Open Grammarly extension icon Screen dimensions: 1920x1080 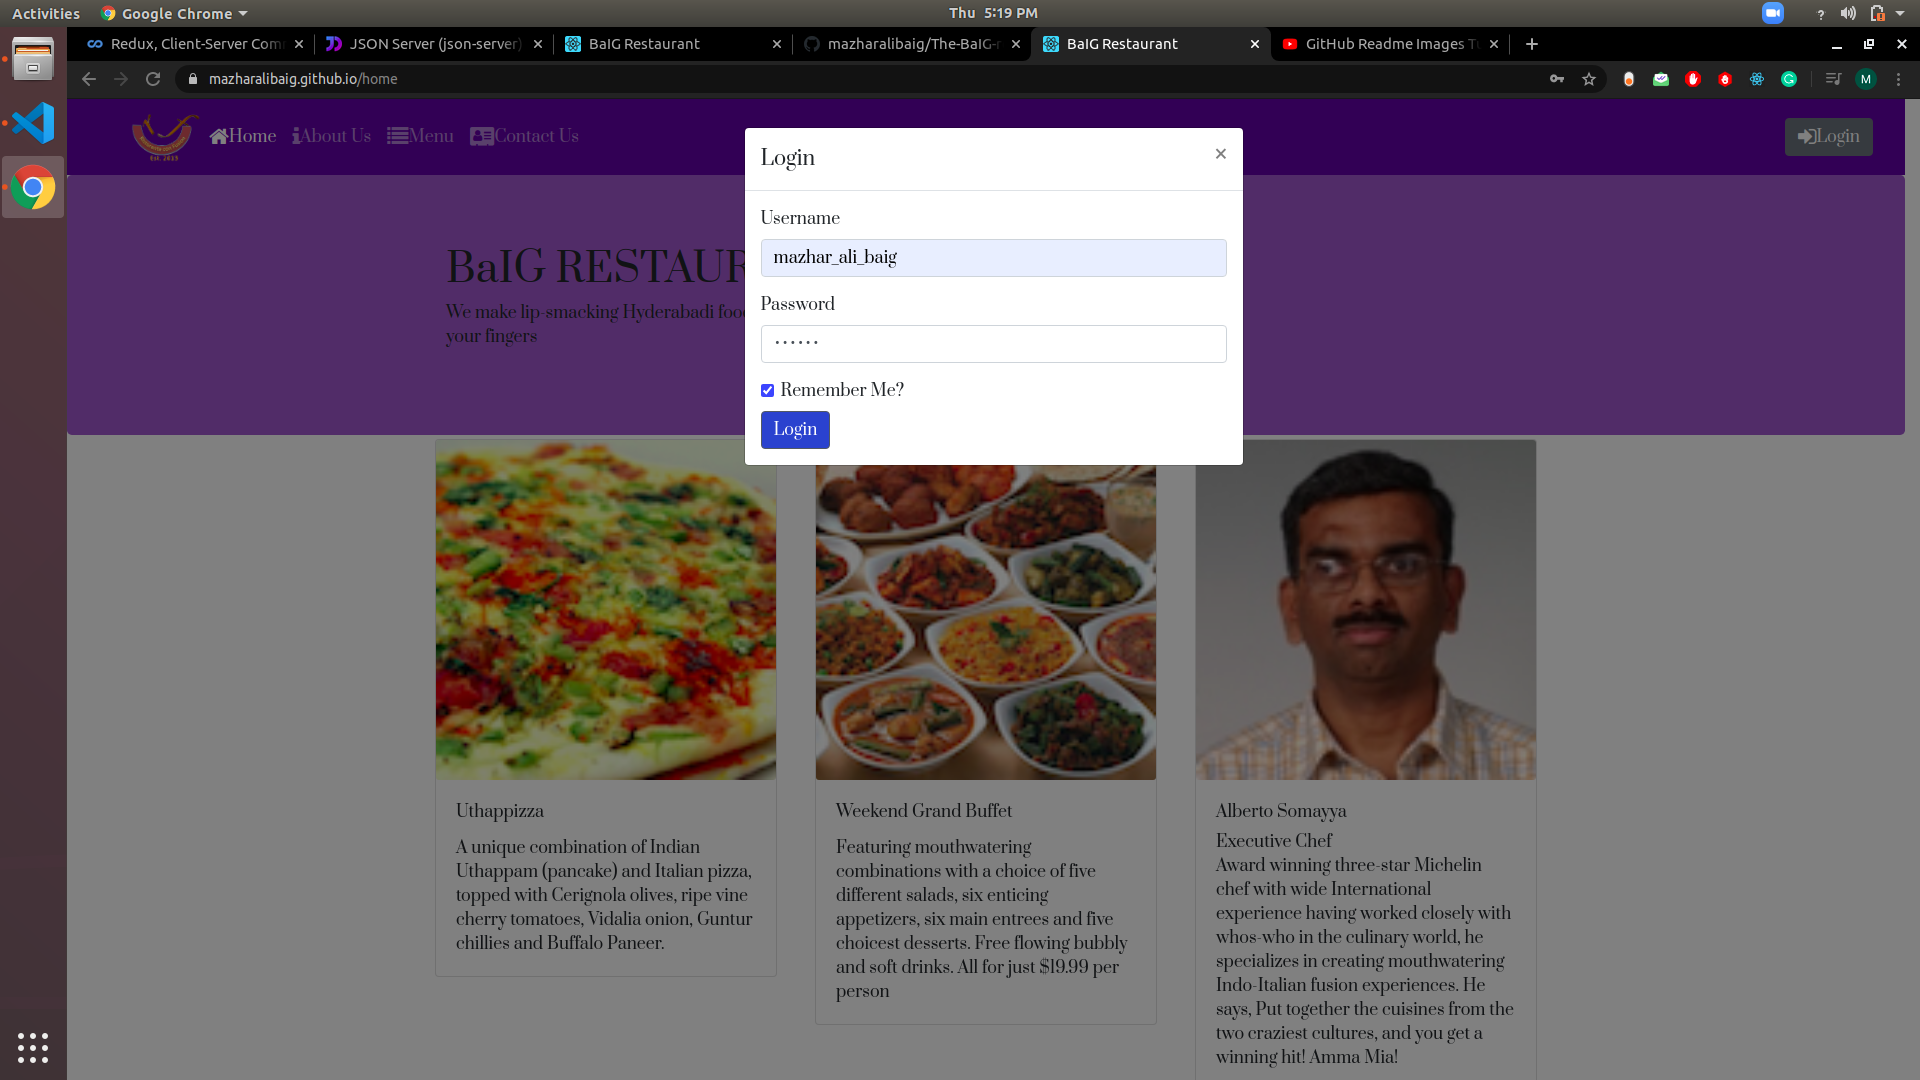[1789, 79]
